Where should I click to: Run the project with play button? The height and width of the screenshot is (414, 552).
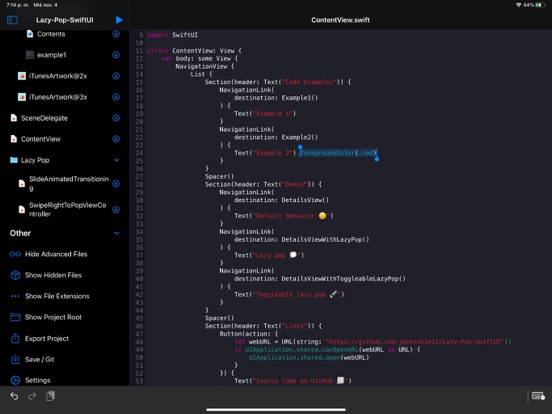119,20
